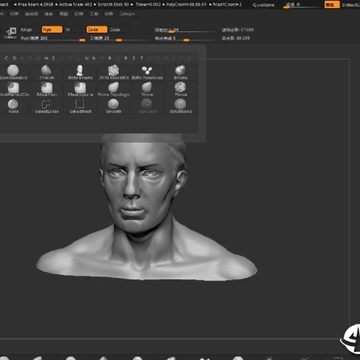Select the plain Move brush

[x=147, y=89]
